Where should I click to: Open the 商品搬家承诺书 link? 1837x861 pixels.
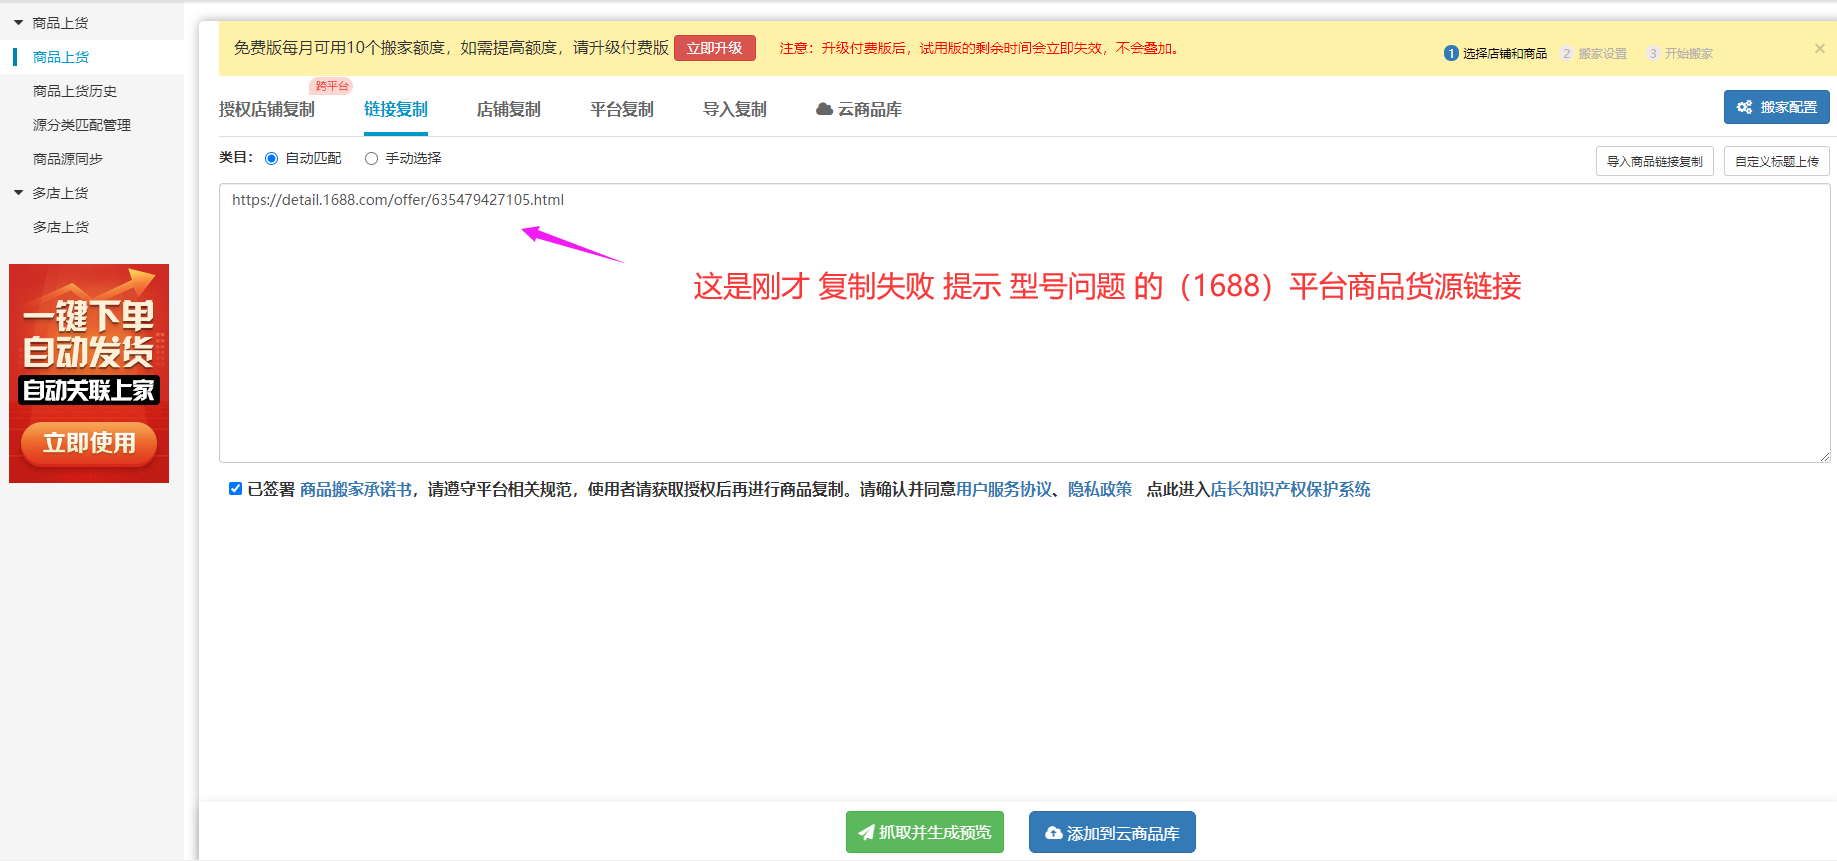tap(355, 489)
